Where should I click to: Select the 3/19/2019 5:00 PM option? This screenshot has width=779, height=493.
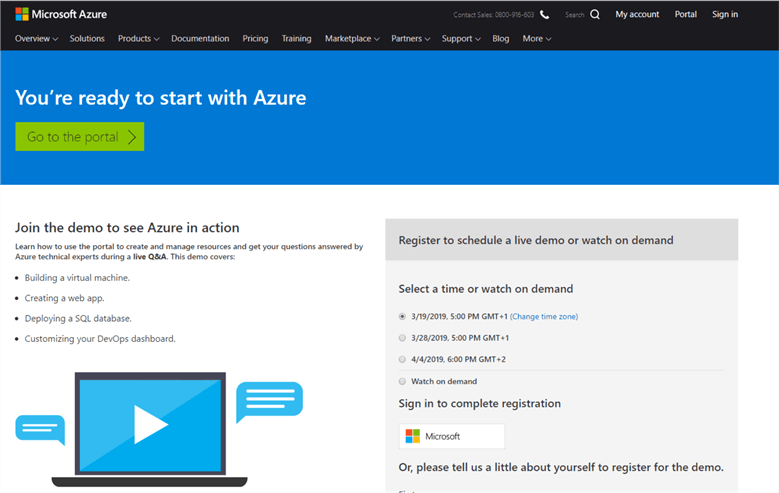[x=402, y=317]
